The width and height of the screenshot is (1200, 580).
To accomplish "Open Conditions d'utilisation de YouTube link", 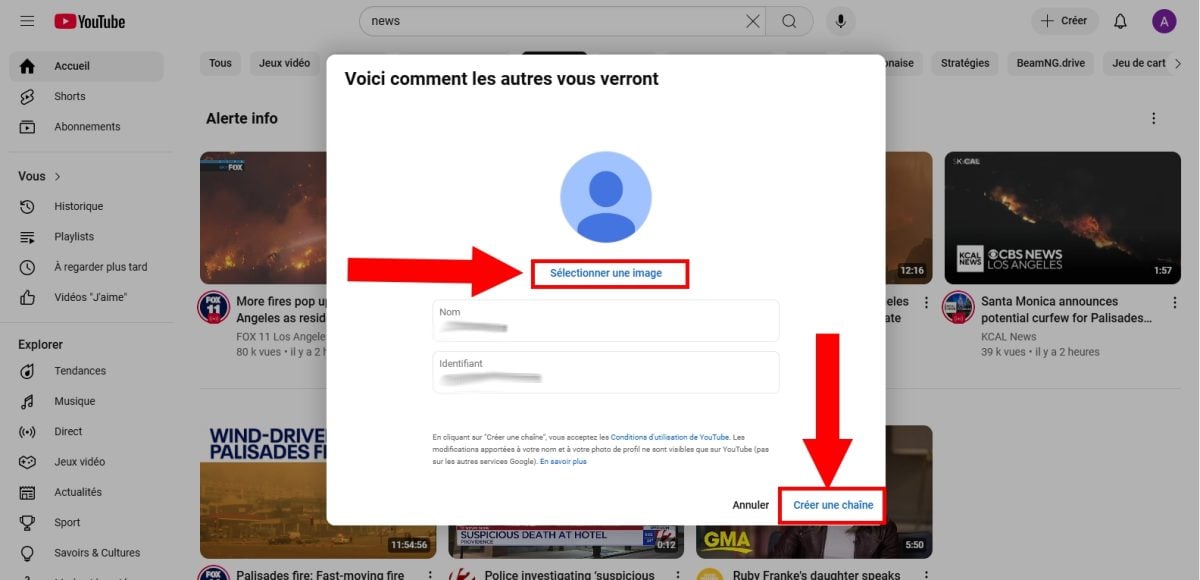I will coord(669,437).
